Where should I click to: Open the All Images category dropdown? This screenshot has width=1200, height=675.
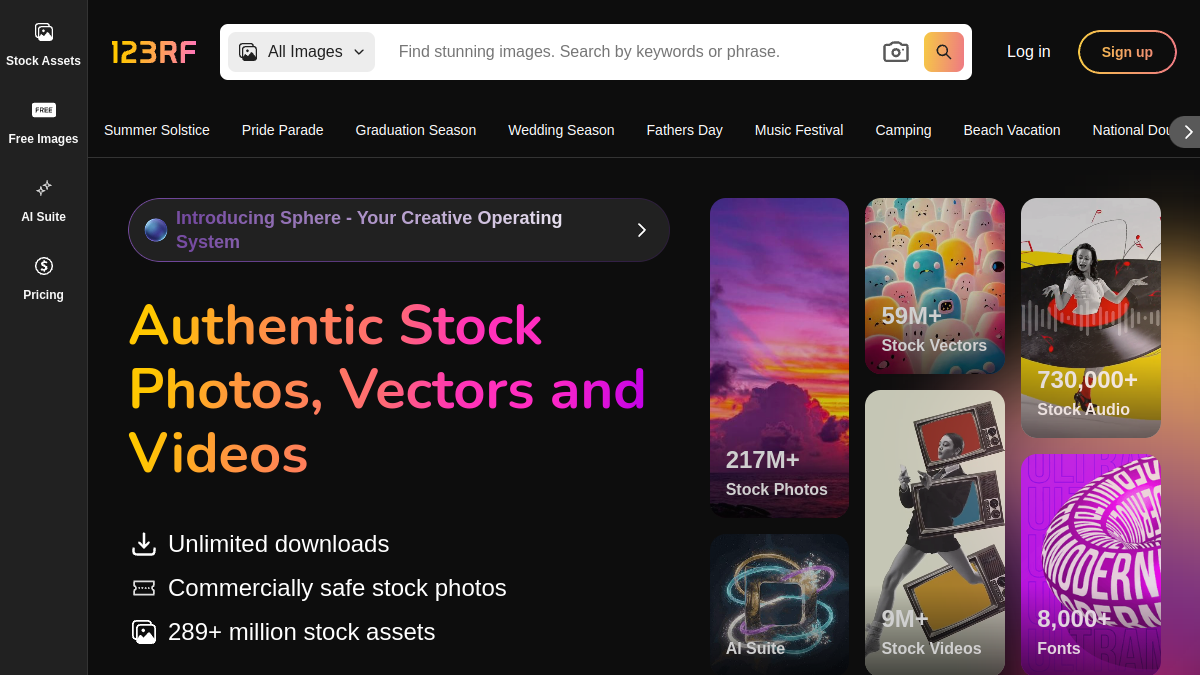tap(301, 52)
